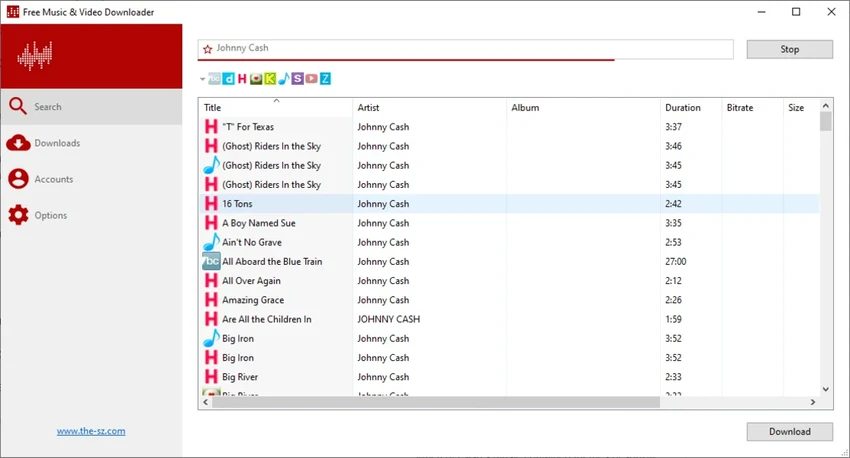Sort by the Artist column header
Screen dimensions: 850x458
pos(429,107)
